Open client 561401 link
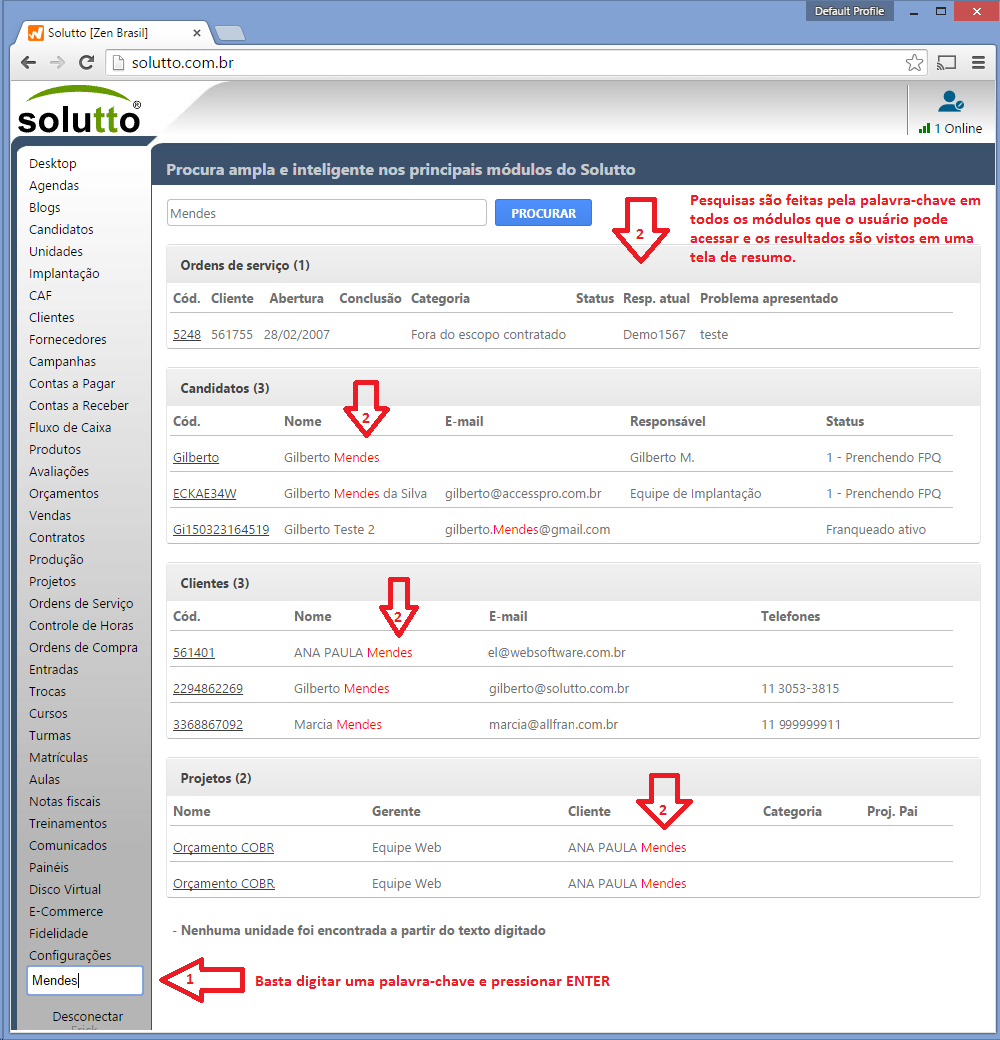 [x=194, y=652]
